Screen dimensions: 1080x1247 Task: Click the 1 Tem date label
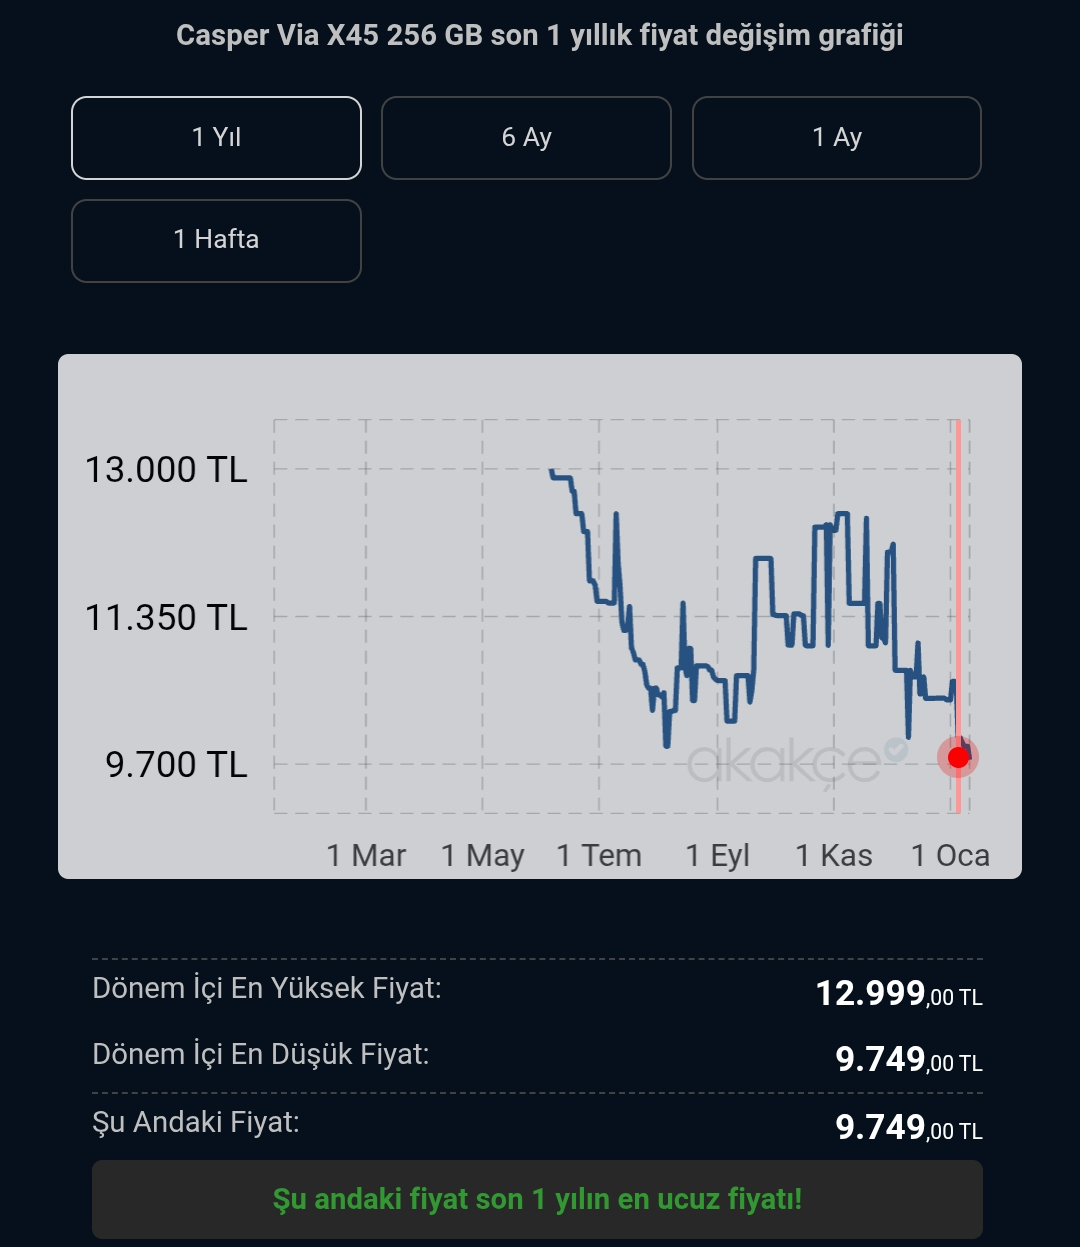[x=599, y=856]
